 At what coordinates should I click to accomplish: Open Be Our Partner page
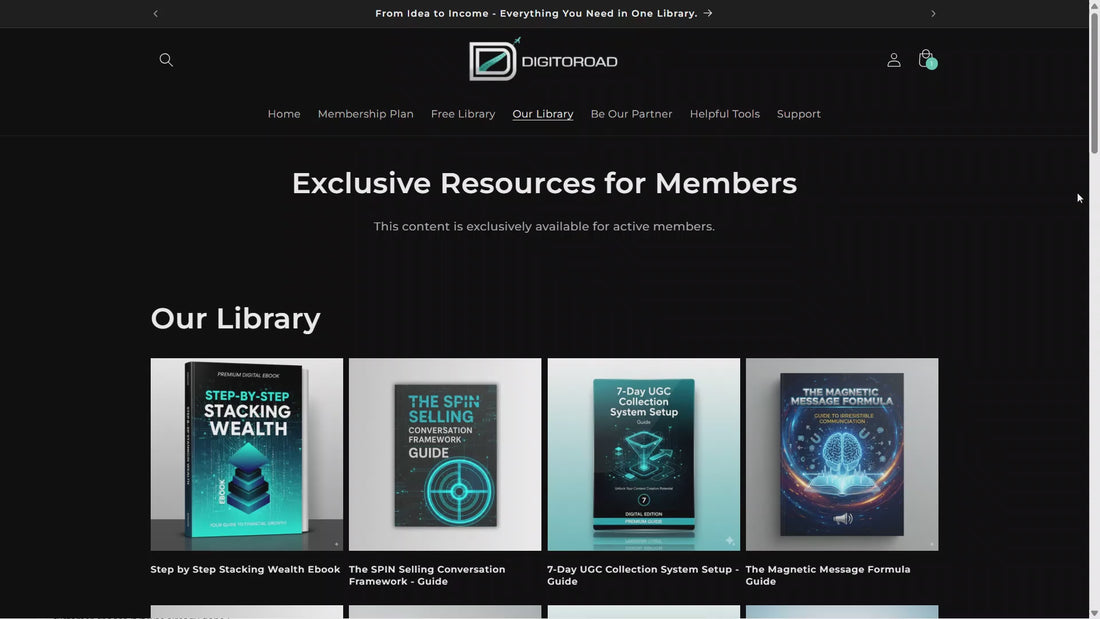pos(631,114)
